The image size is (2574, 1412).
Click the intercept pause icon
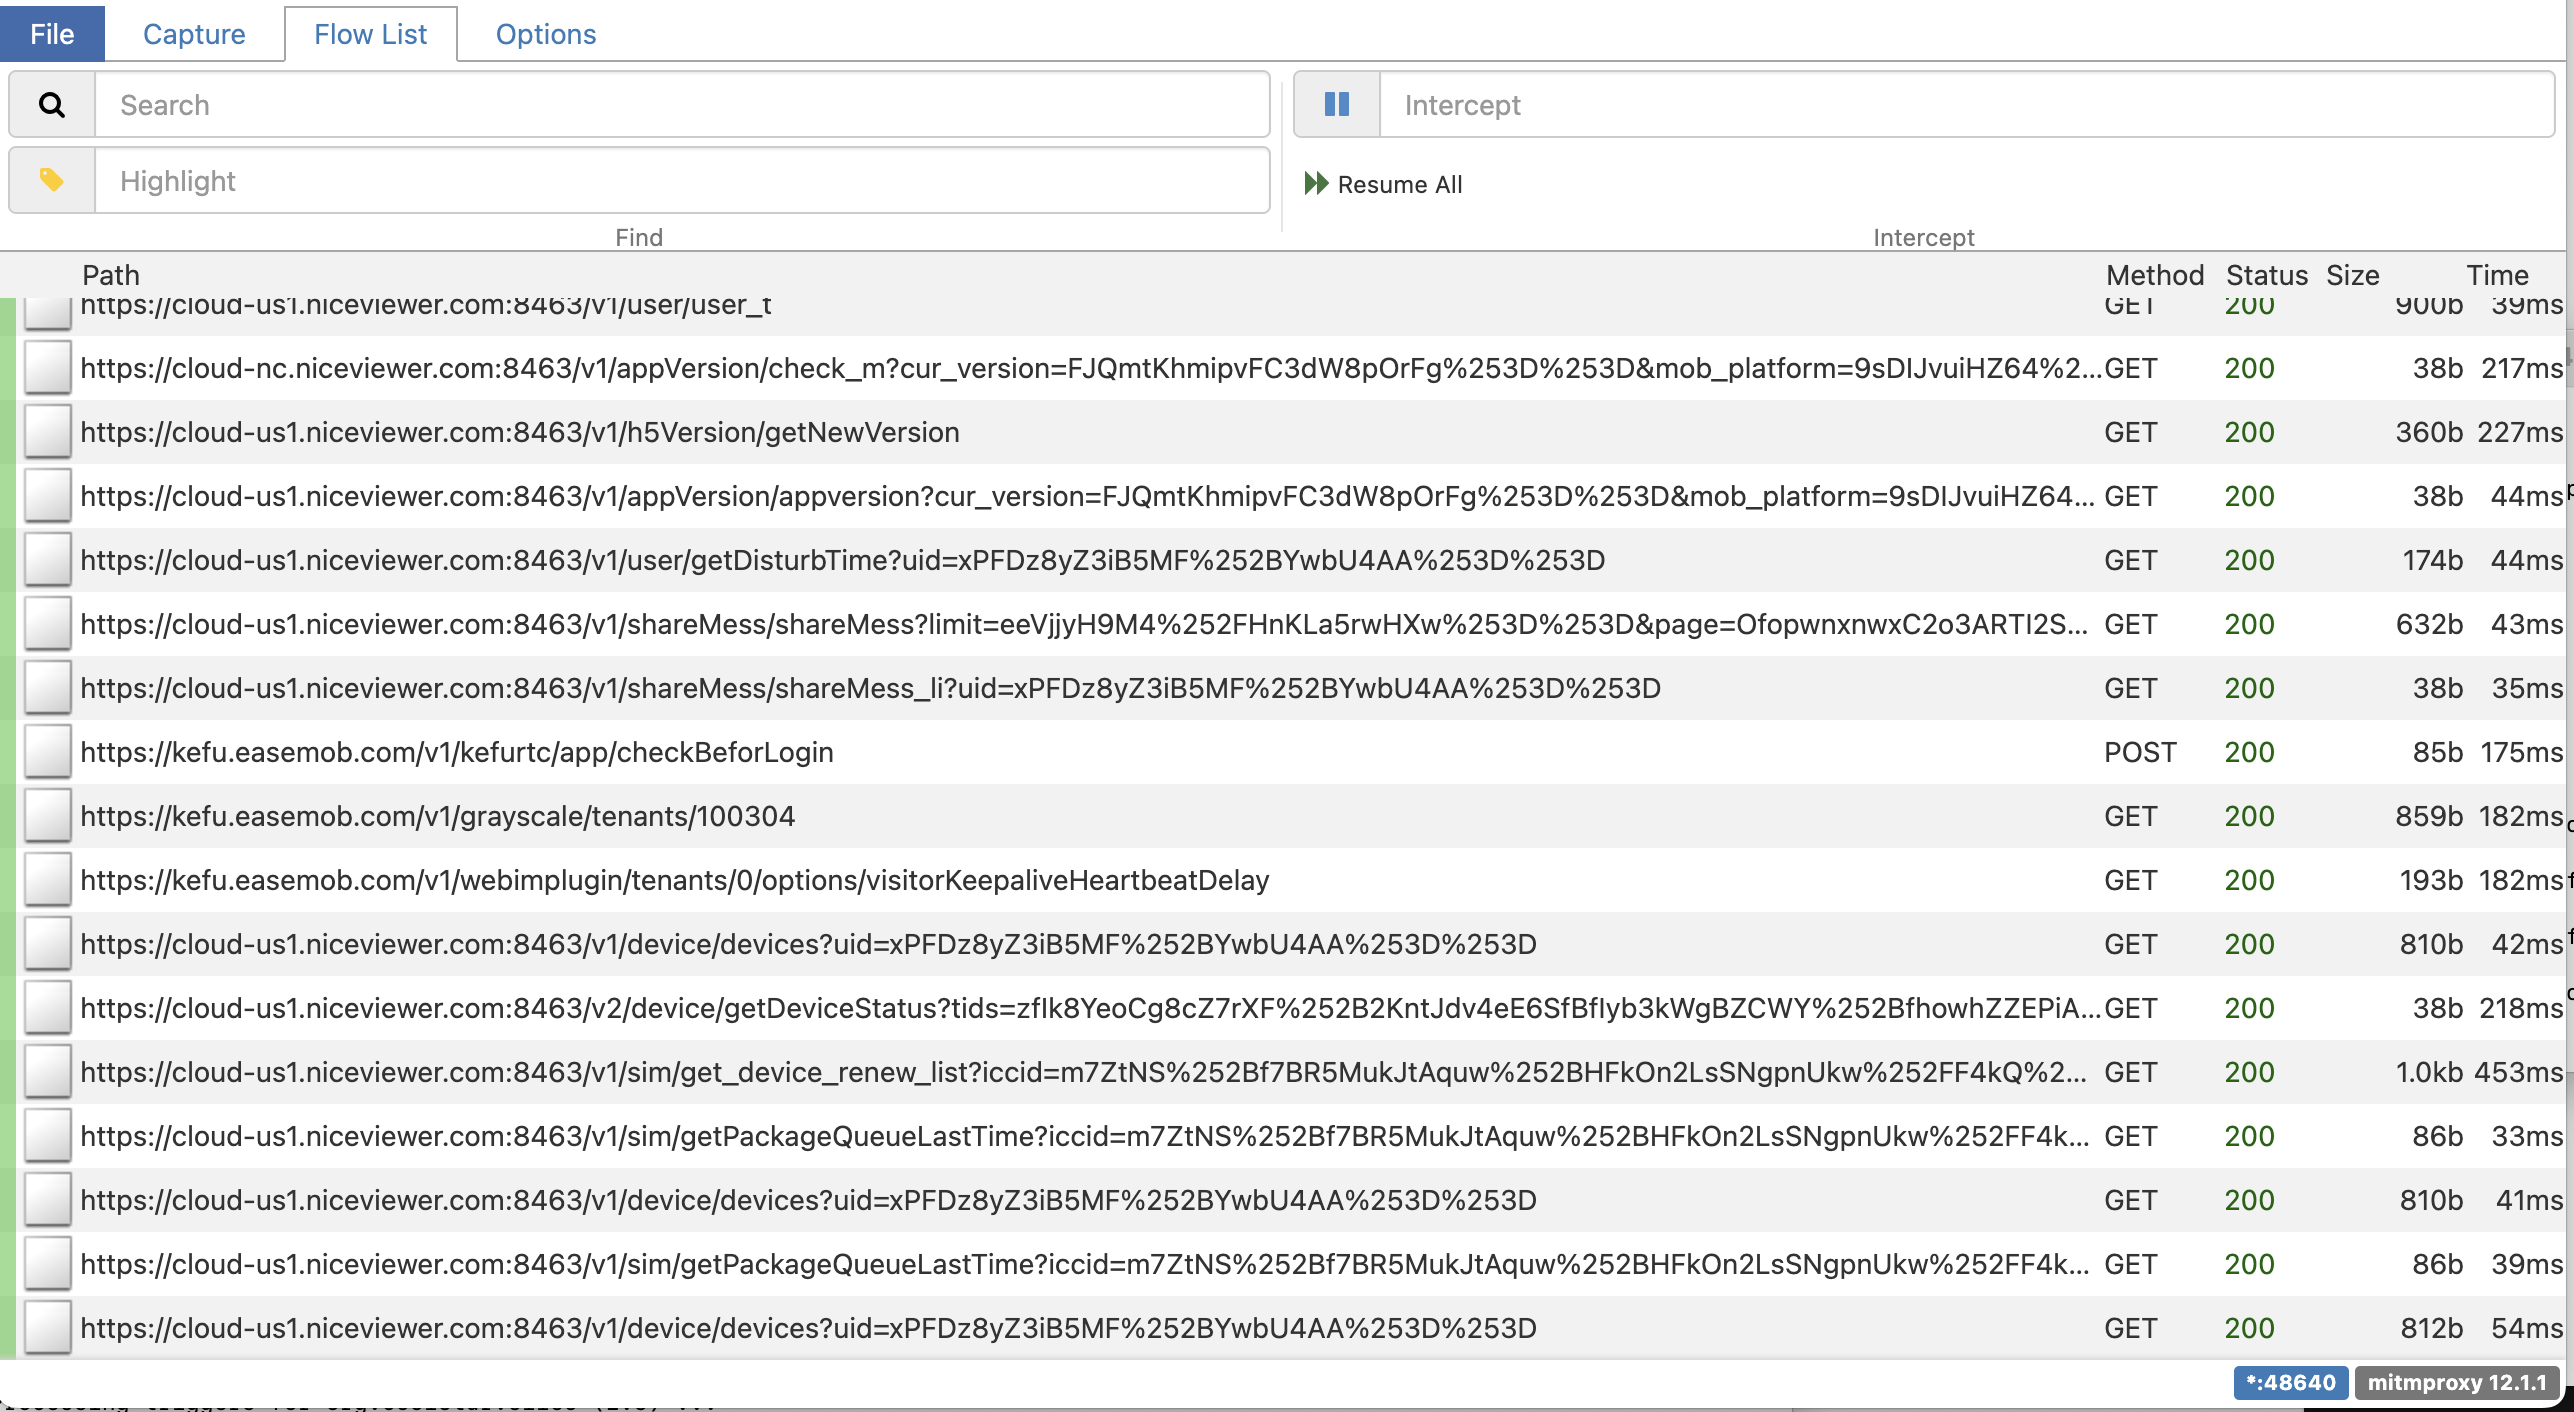point(1337,105)
